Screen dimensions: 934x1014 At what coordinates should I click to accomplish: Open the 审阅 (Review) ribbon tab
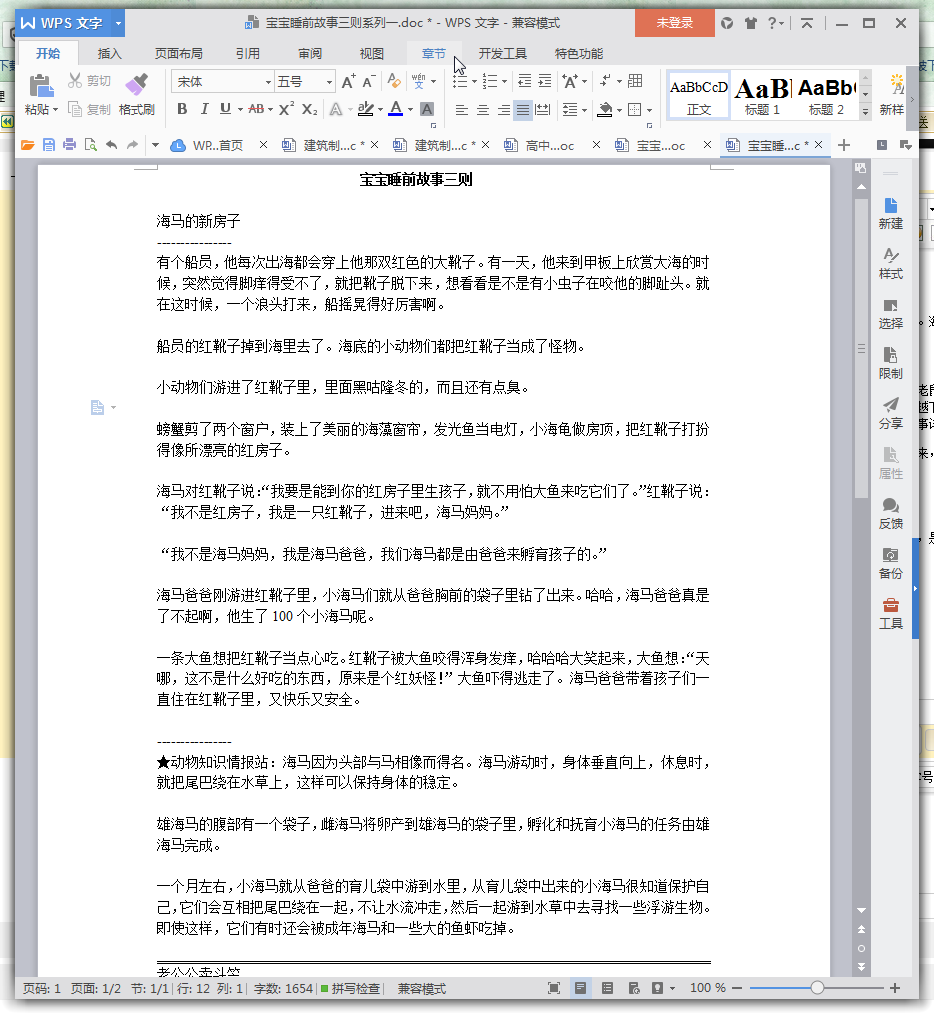click(x=309, y=54)
